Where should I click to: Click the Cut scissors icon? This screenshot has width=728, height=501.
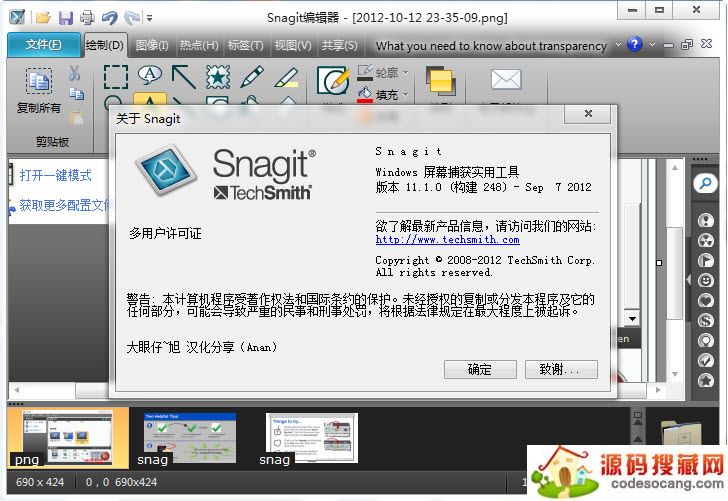tap(76, 73)
